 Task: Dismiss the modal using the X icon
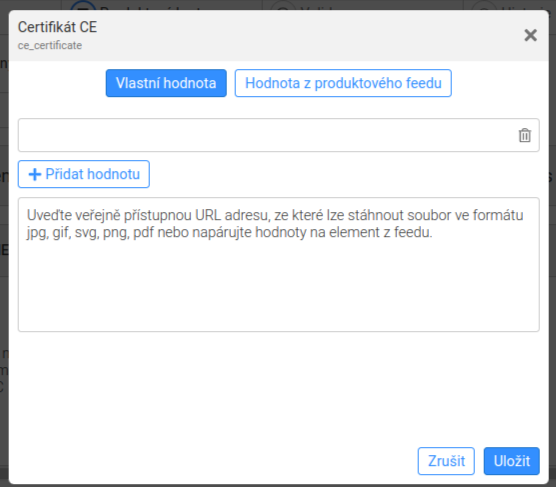pos(530,35)
